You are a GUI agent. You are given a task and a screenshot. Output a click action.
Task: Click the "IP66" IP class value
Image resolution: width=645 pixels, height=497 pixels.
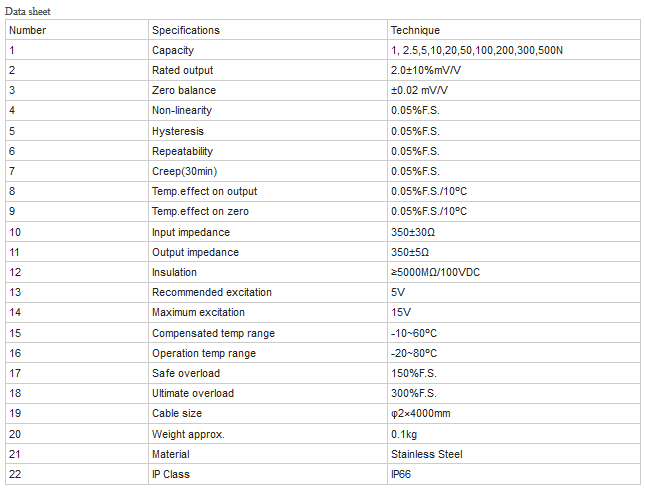tap(401, 474)
